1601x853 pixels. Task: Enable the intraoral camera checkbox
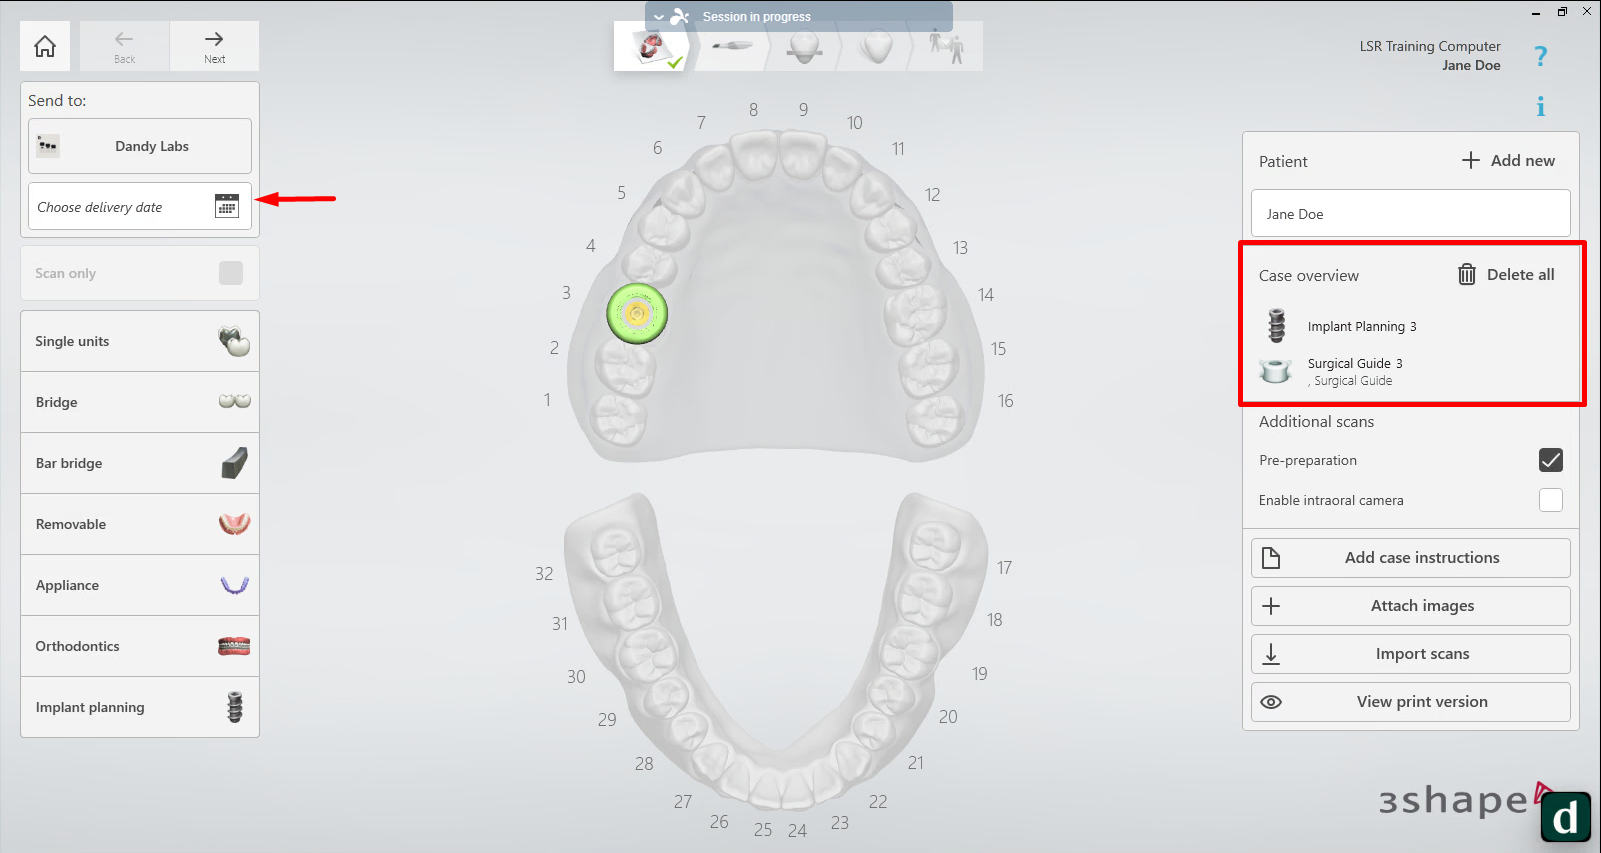1550,500
